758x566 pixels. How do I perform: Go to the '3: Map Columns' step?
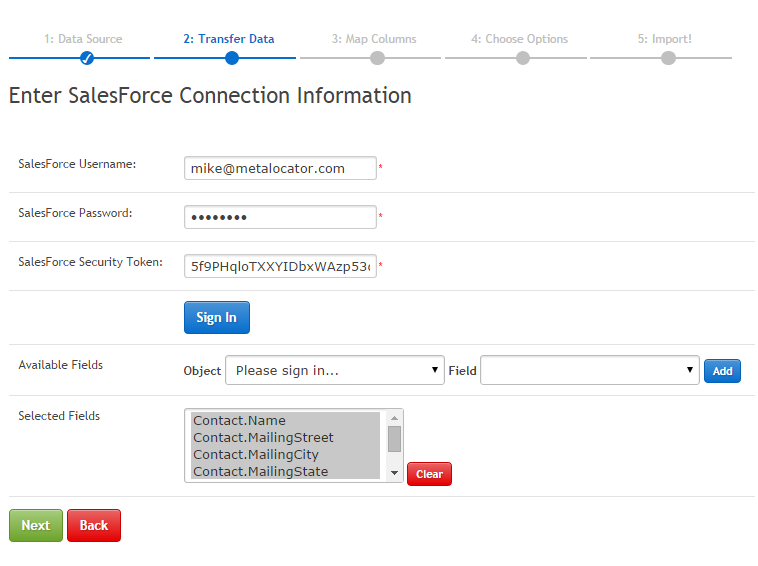click(374, 39)
